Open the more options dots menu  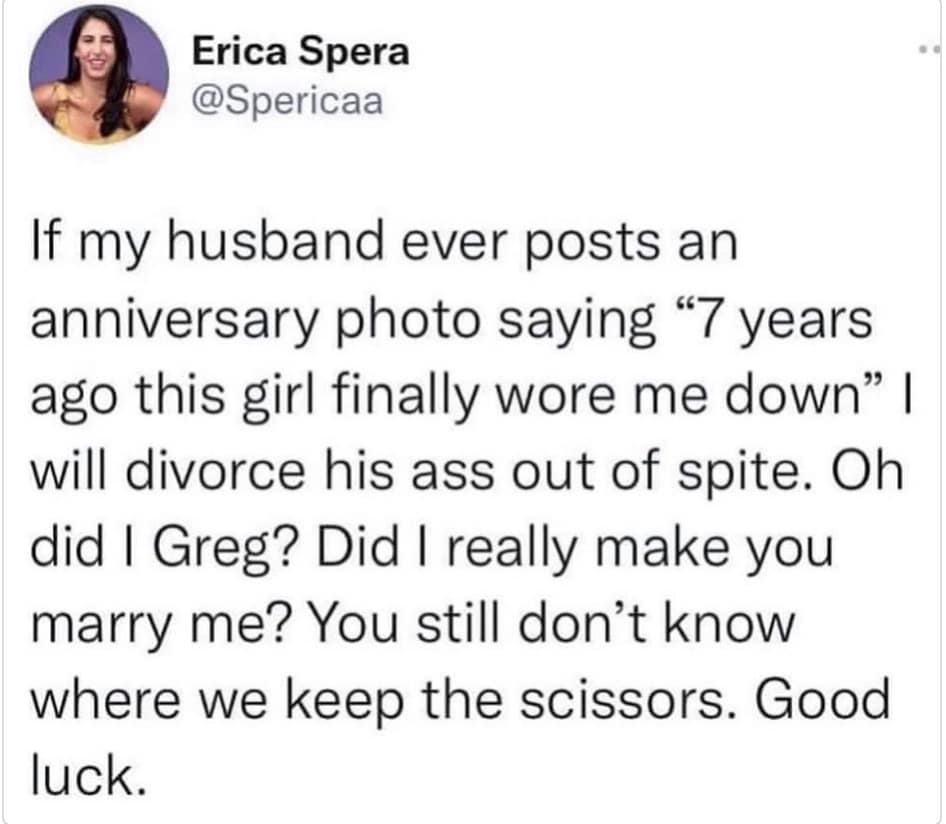point(927,49)
